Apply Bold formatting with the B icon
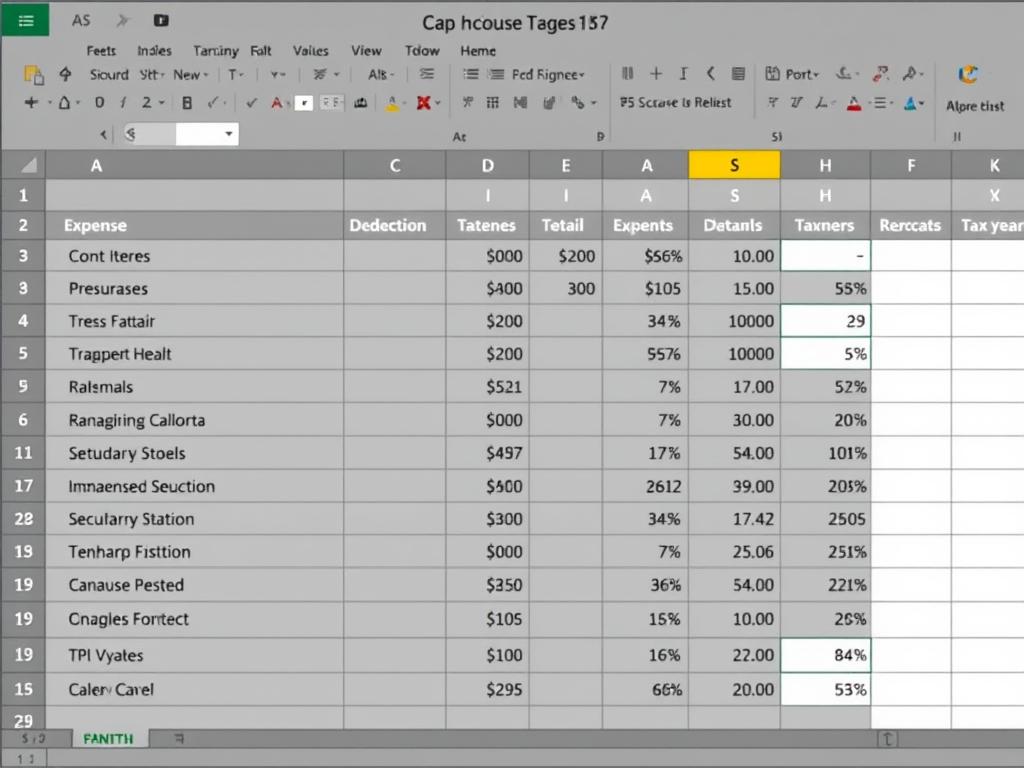The height and width of the screenshot is (768, 1024). coord(188,103)
